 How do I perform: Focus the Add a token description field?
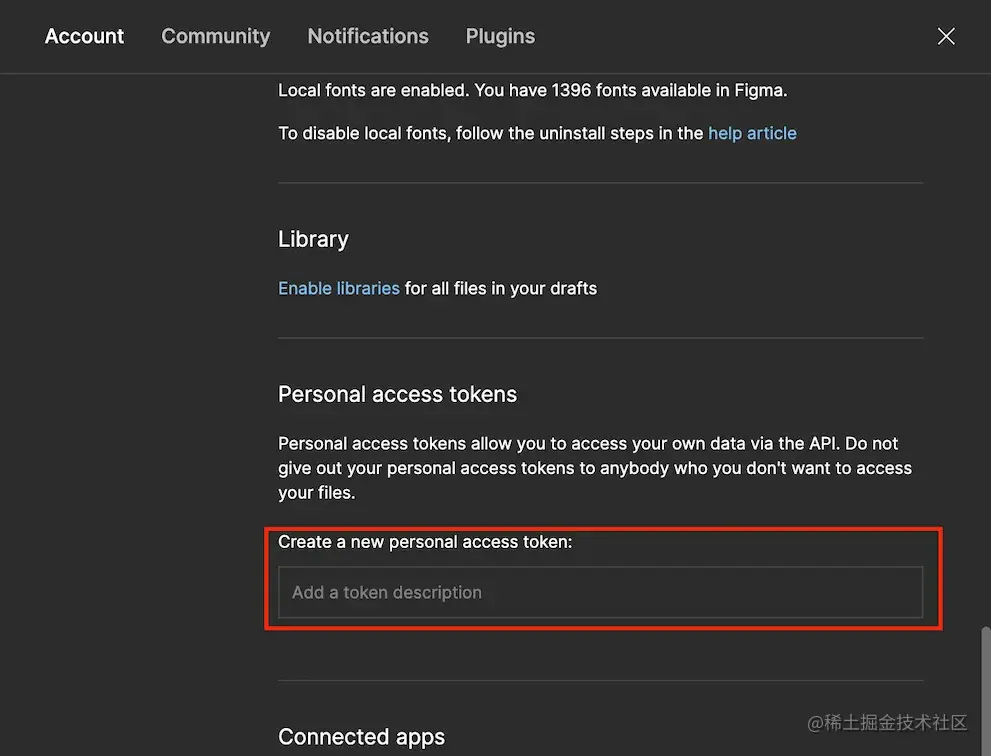(x=600, y=592)
